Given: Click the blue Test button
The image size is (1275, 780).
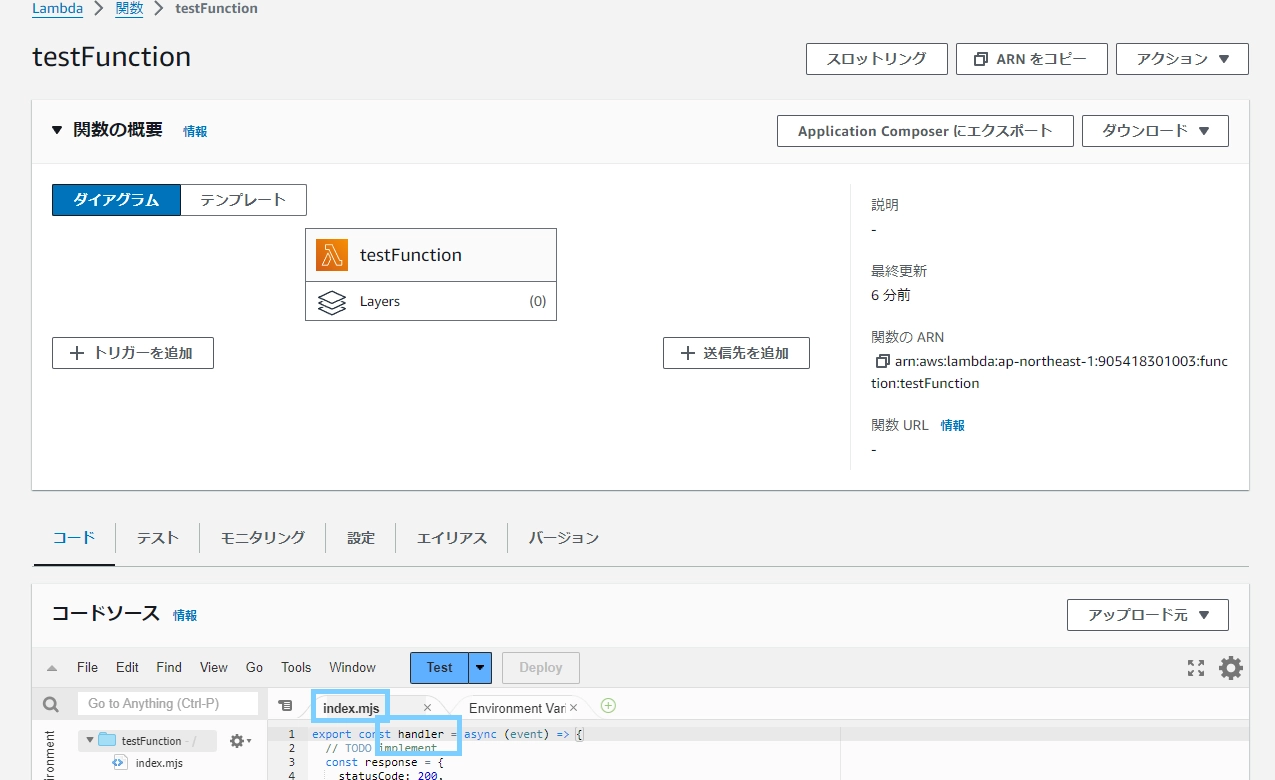Looking at the screenshot, I should (439, 667).
